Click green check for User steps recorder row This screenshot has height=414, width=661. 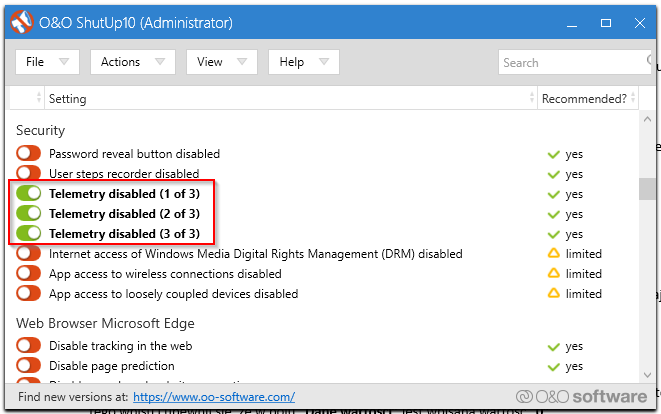[x=554, y=174]
